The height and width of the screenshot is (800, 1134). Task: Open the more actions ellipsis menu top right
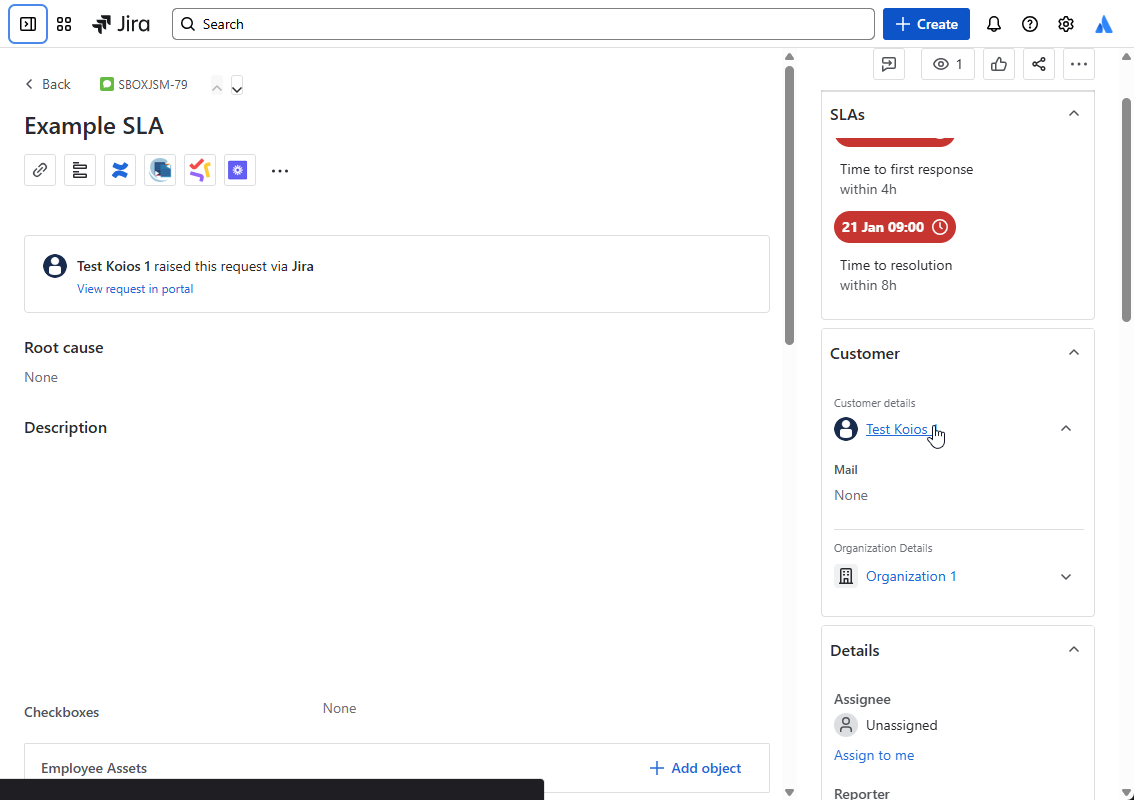(1078, 64)
